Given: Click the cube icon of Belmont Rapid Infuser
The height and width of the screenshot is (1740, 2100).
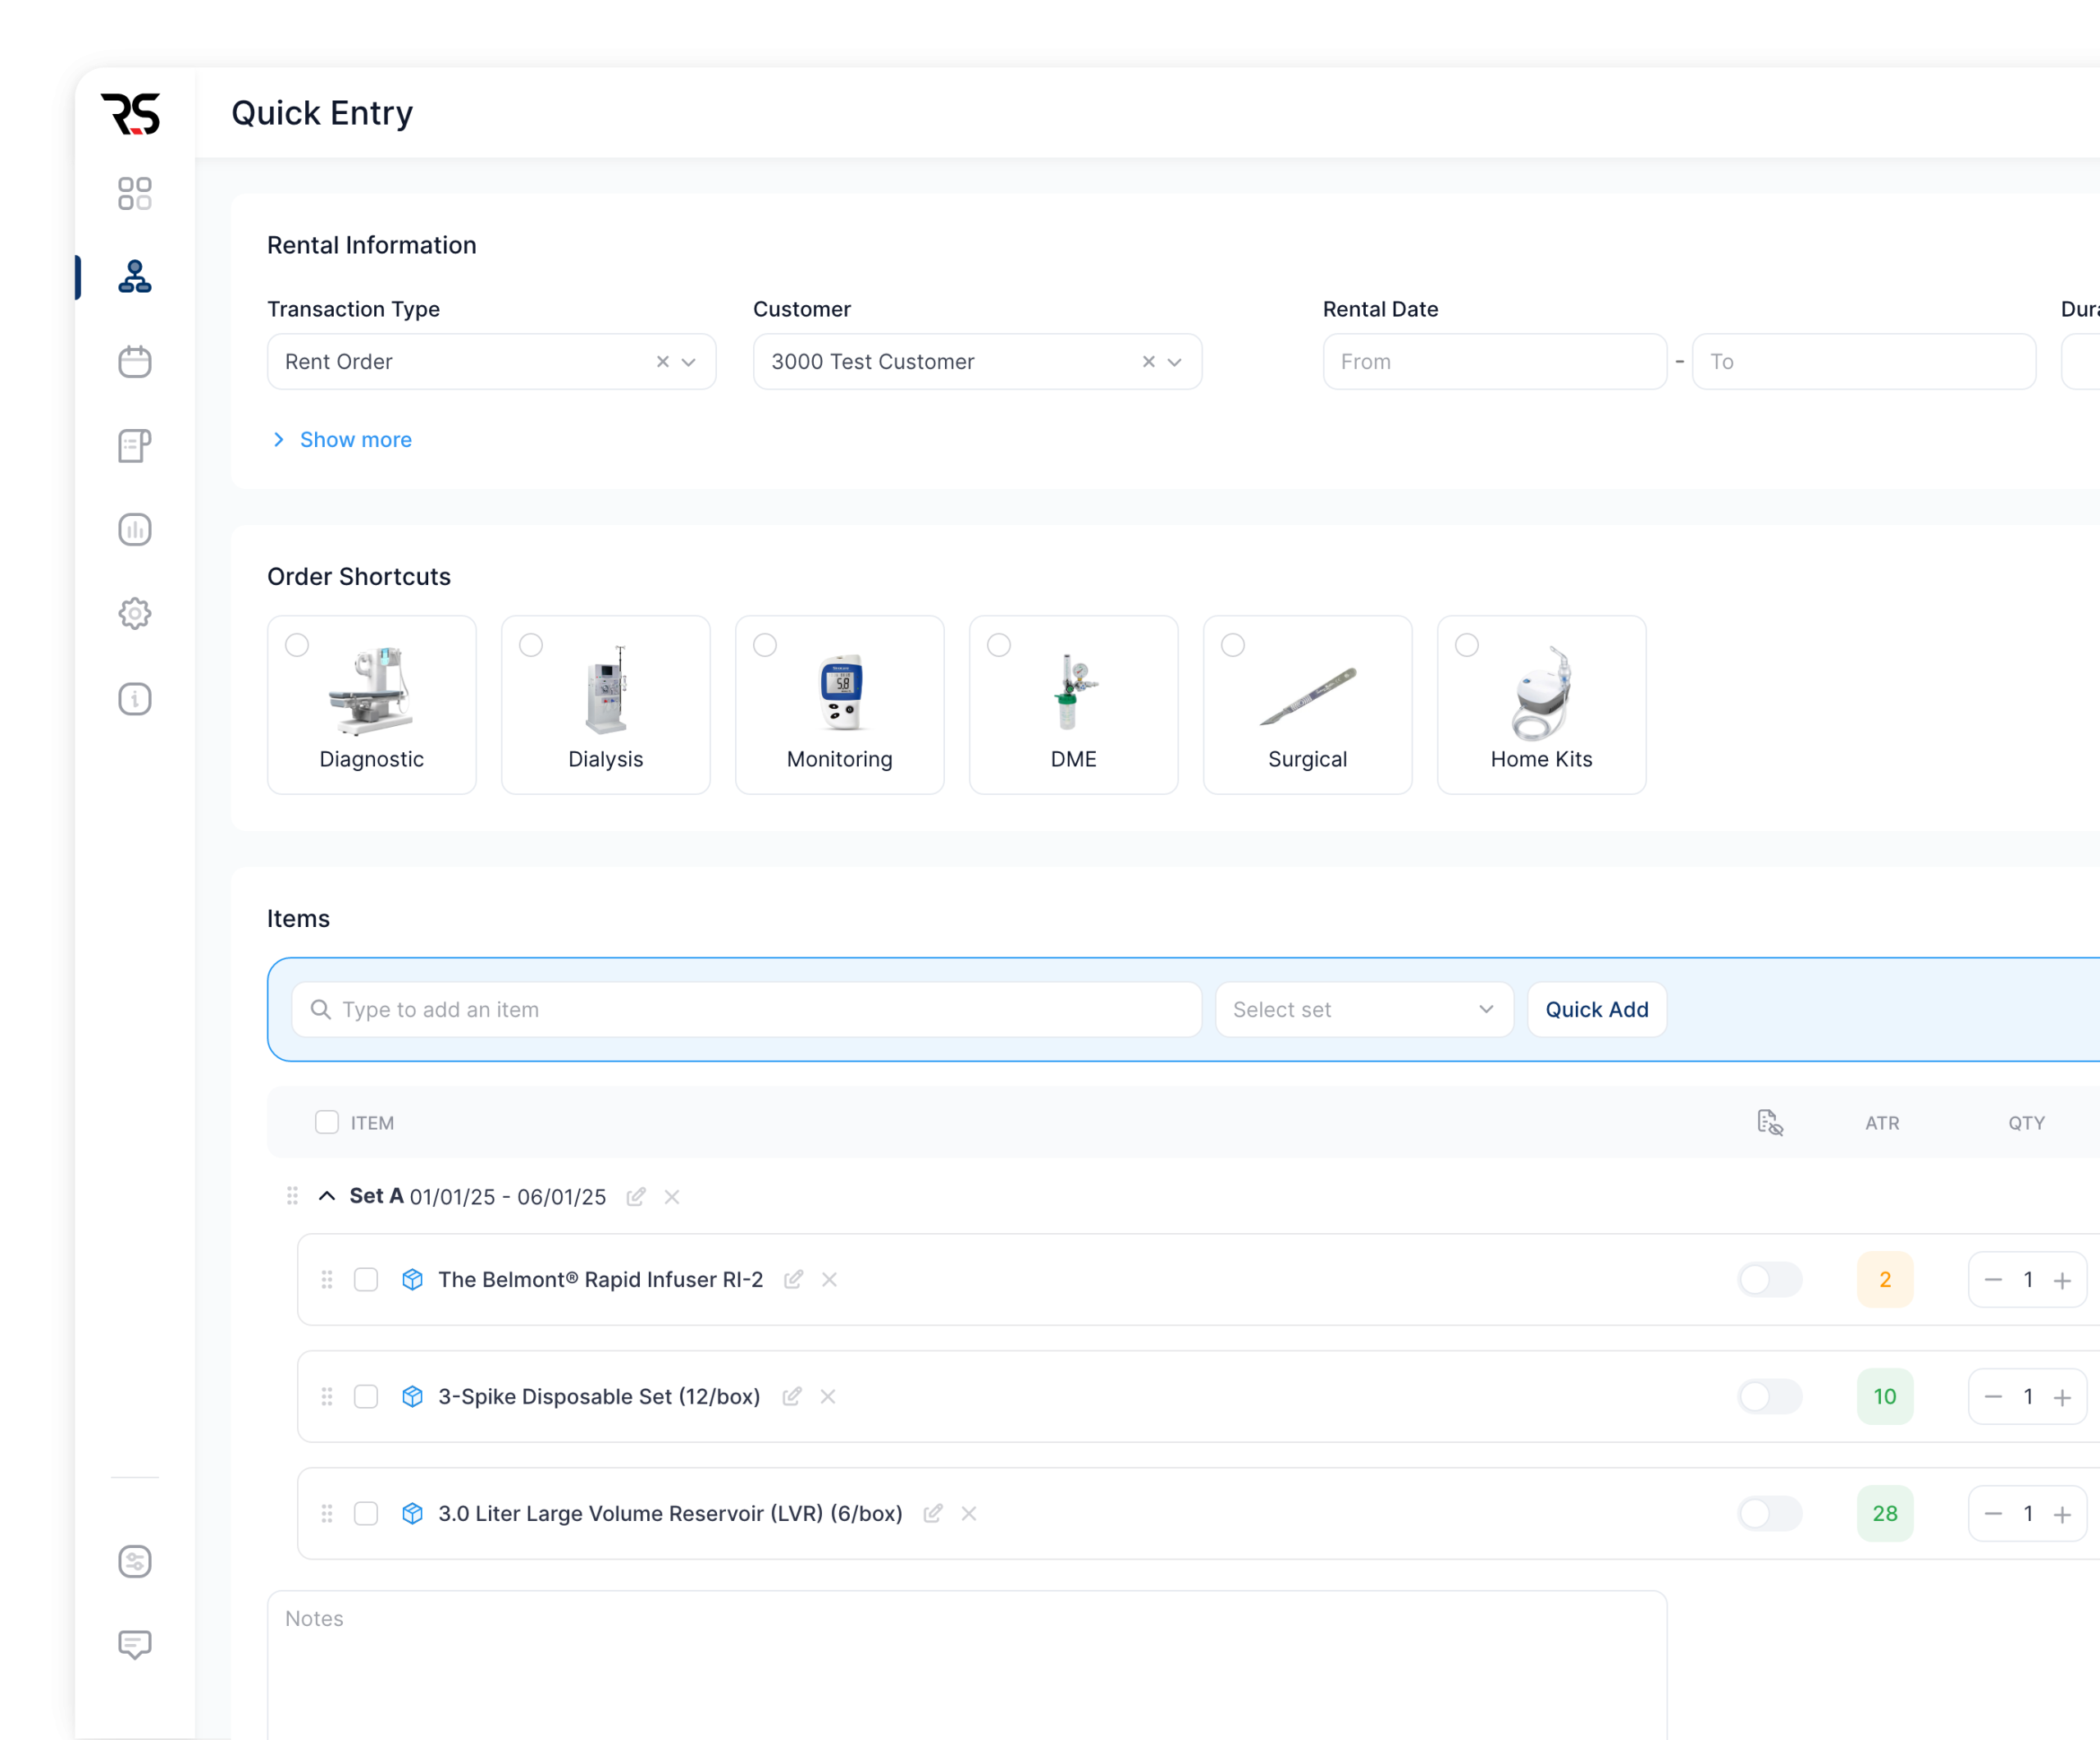Looking at the screenshot, I should [x=412, y=1280].
